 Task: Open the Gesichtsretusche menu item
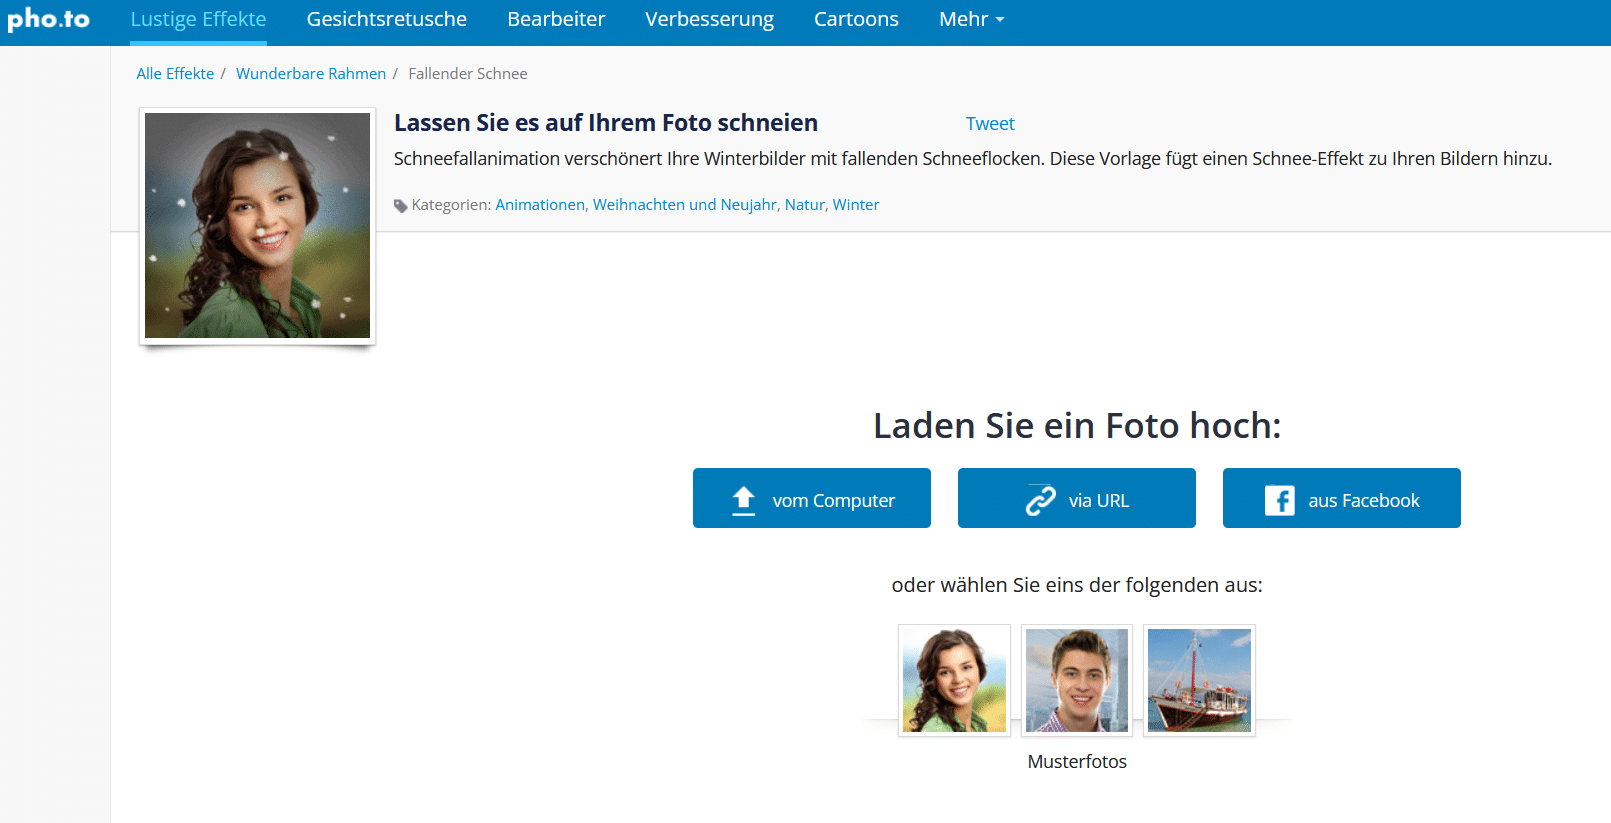tap(386, 19)
